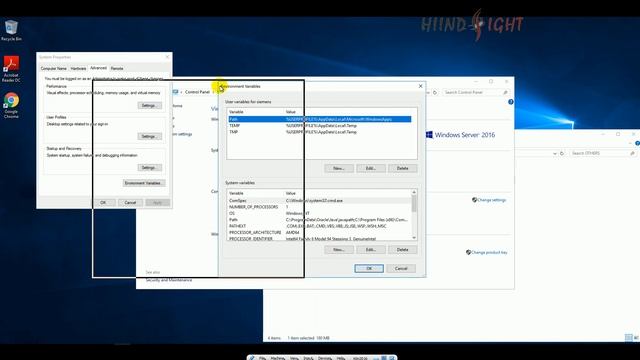640x360 pixels.
Task: Open Google Chrome desktop shortcut
Action: (x=11, y=105)
